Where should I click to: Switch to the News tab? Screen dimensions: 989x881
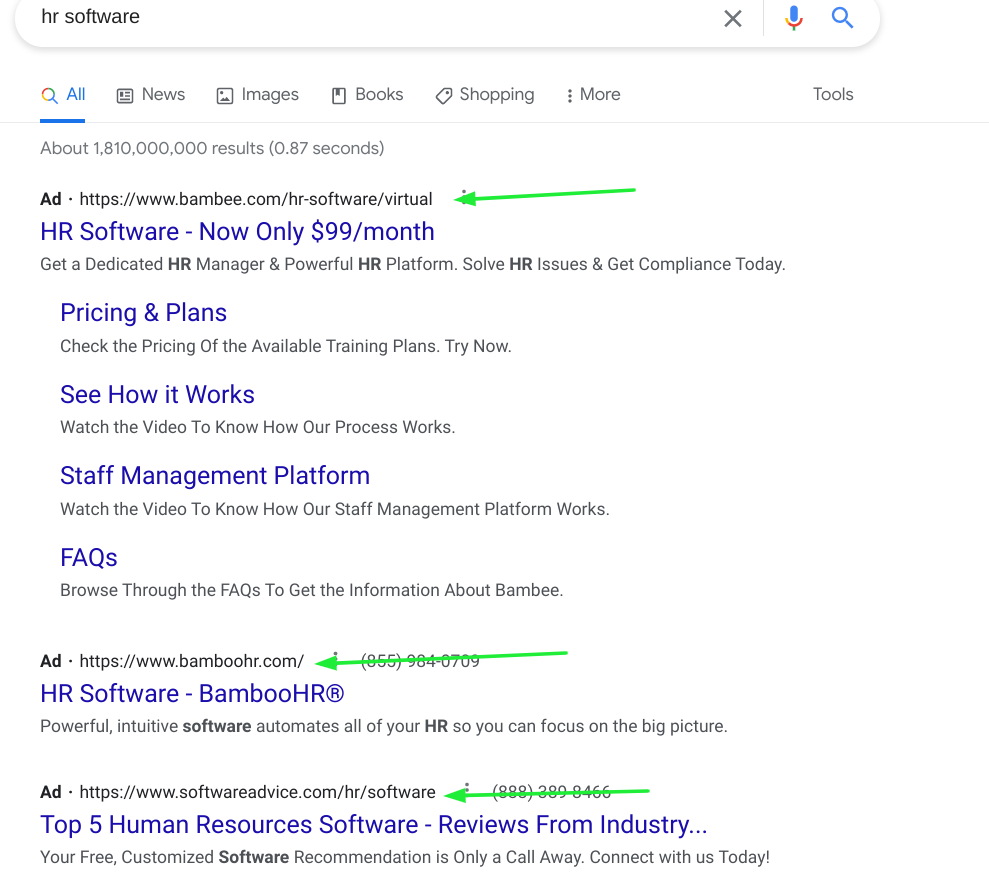[151, 95]
